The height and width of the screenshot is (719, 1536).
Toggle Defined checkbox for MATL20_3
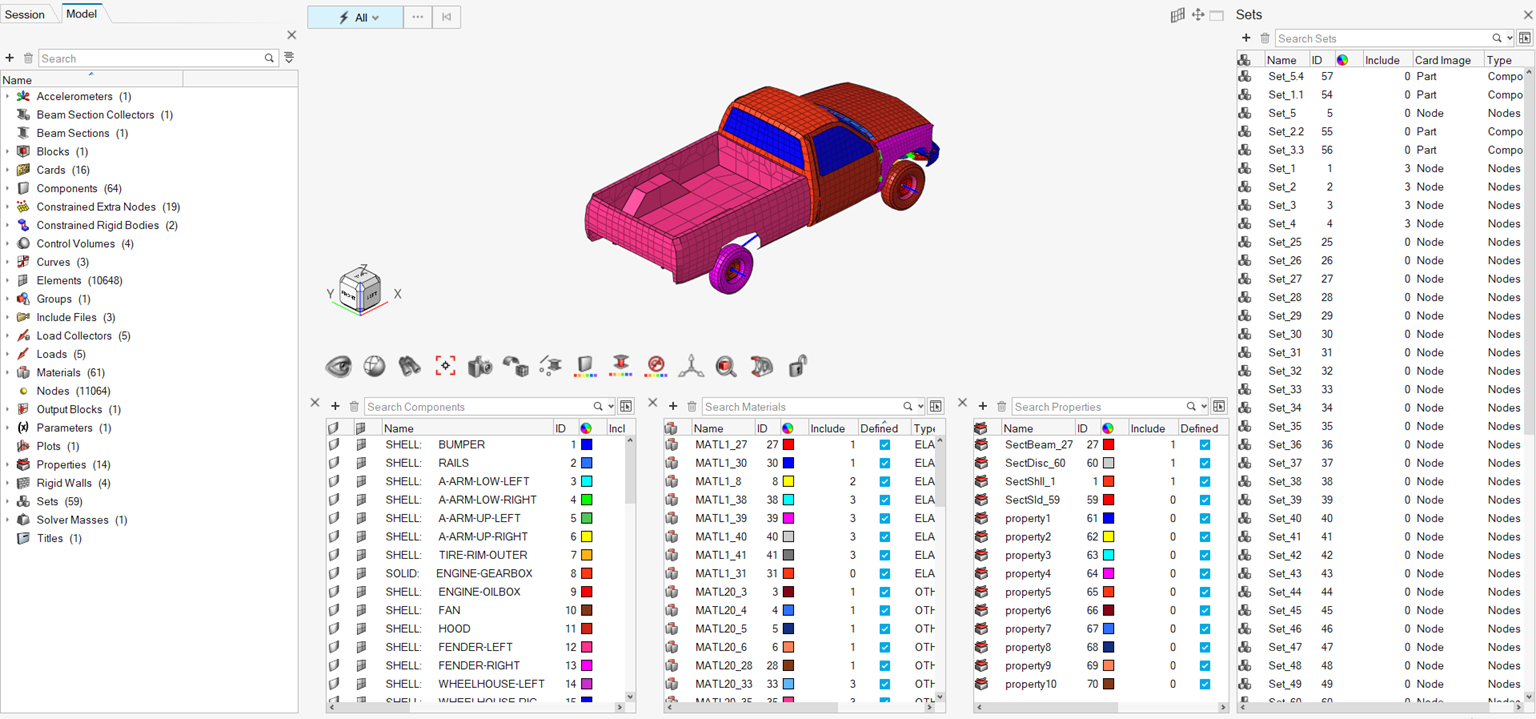[885, 591]
